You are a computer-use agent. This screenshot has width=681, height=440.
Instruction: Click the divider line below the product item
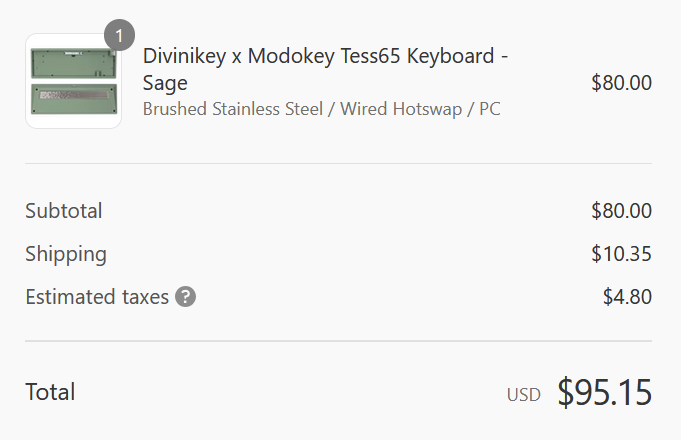click(338, 163)
